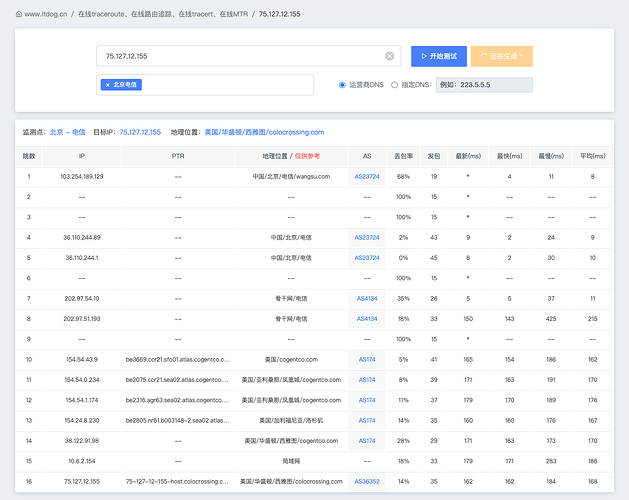629x500 pixels.
Task: Open AS174 link for 154.54.43.9
Action: click(367, 360)
